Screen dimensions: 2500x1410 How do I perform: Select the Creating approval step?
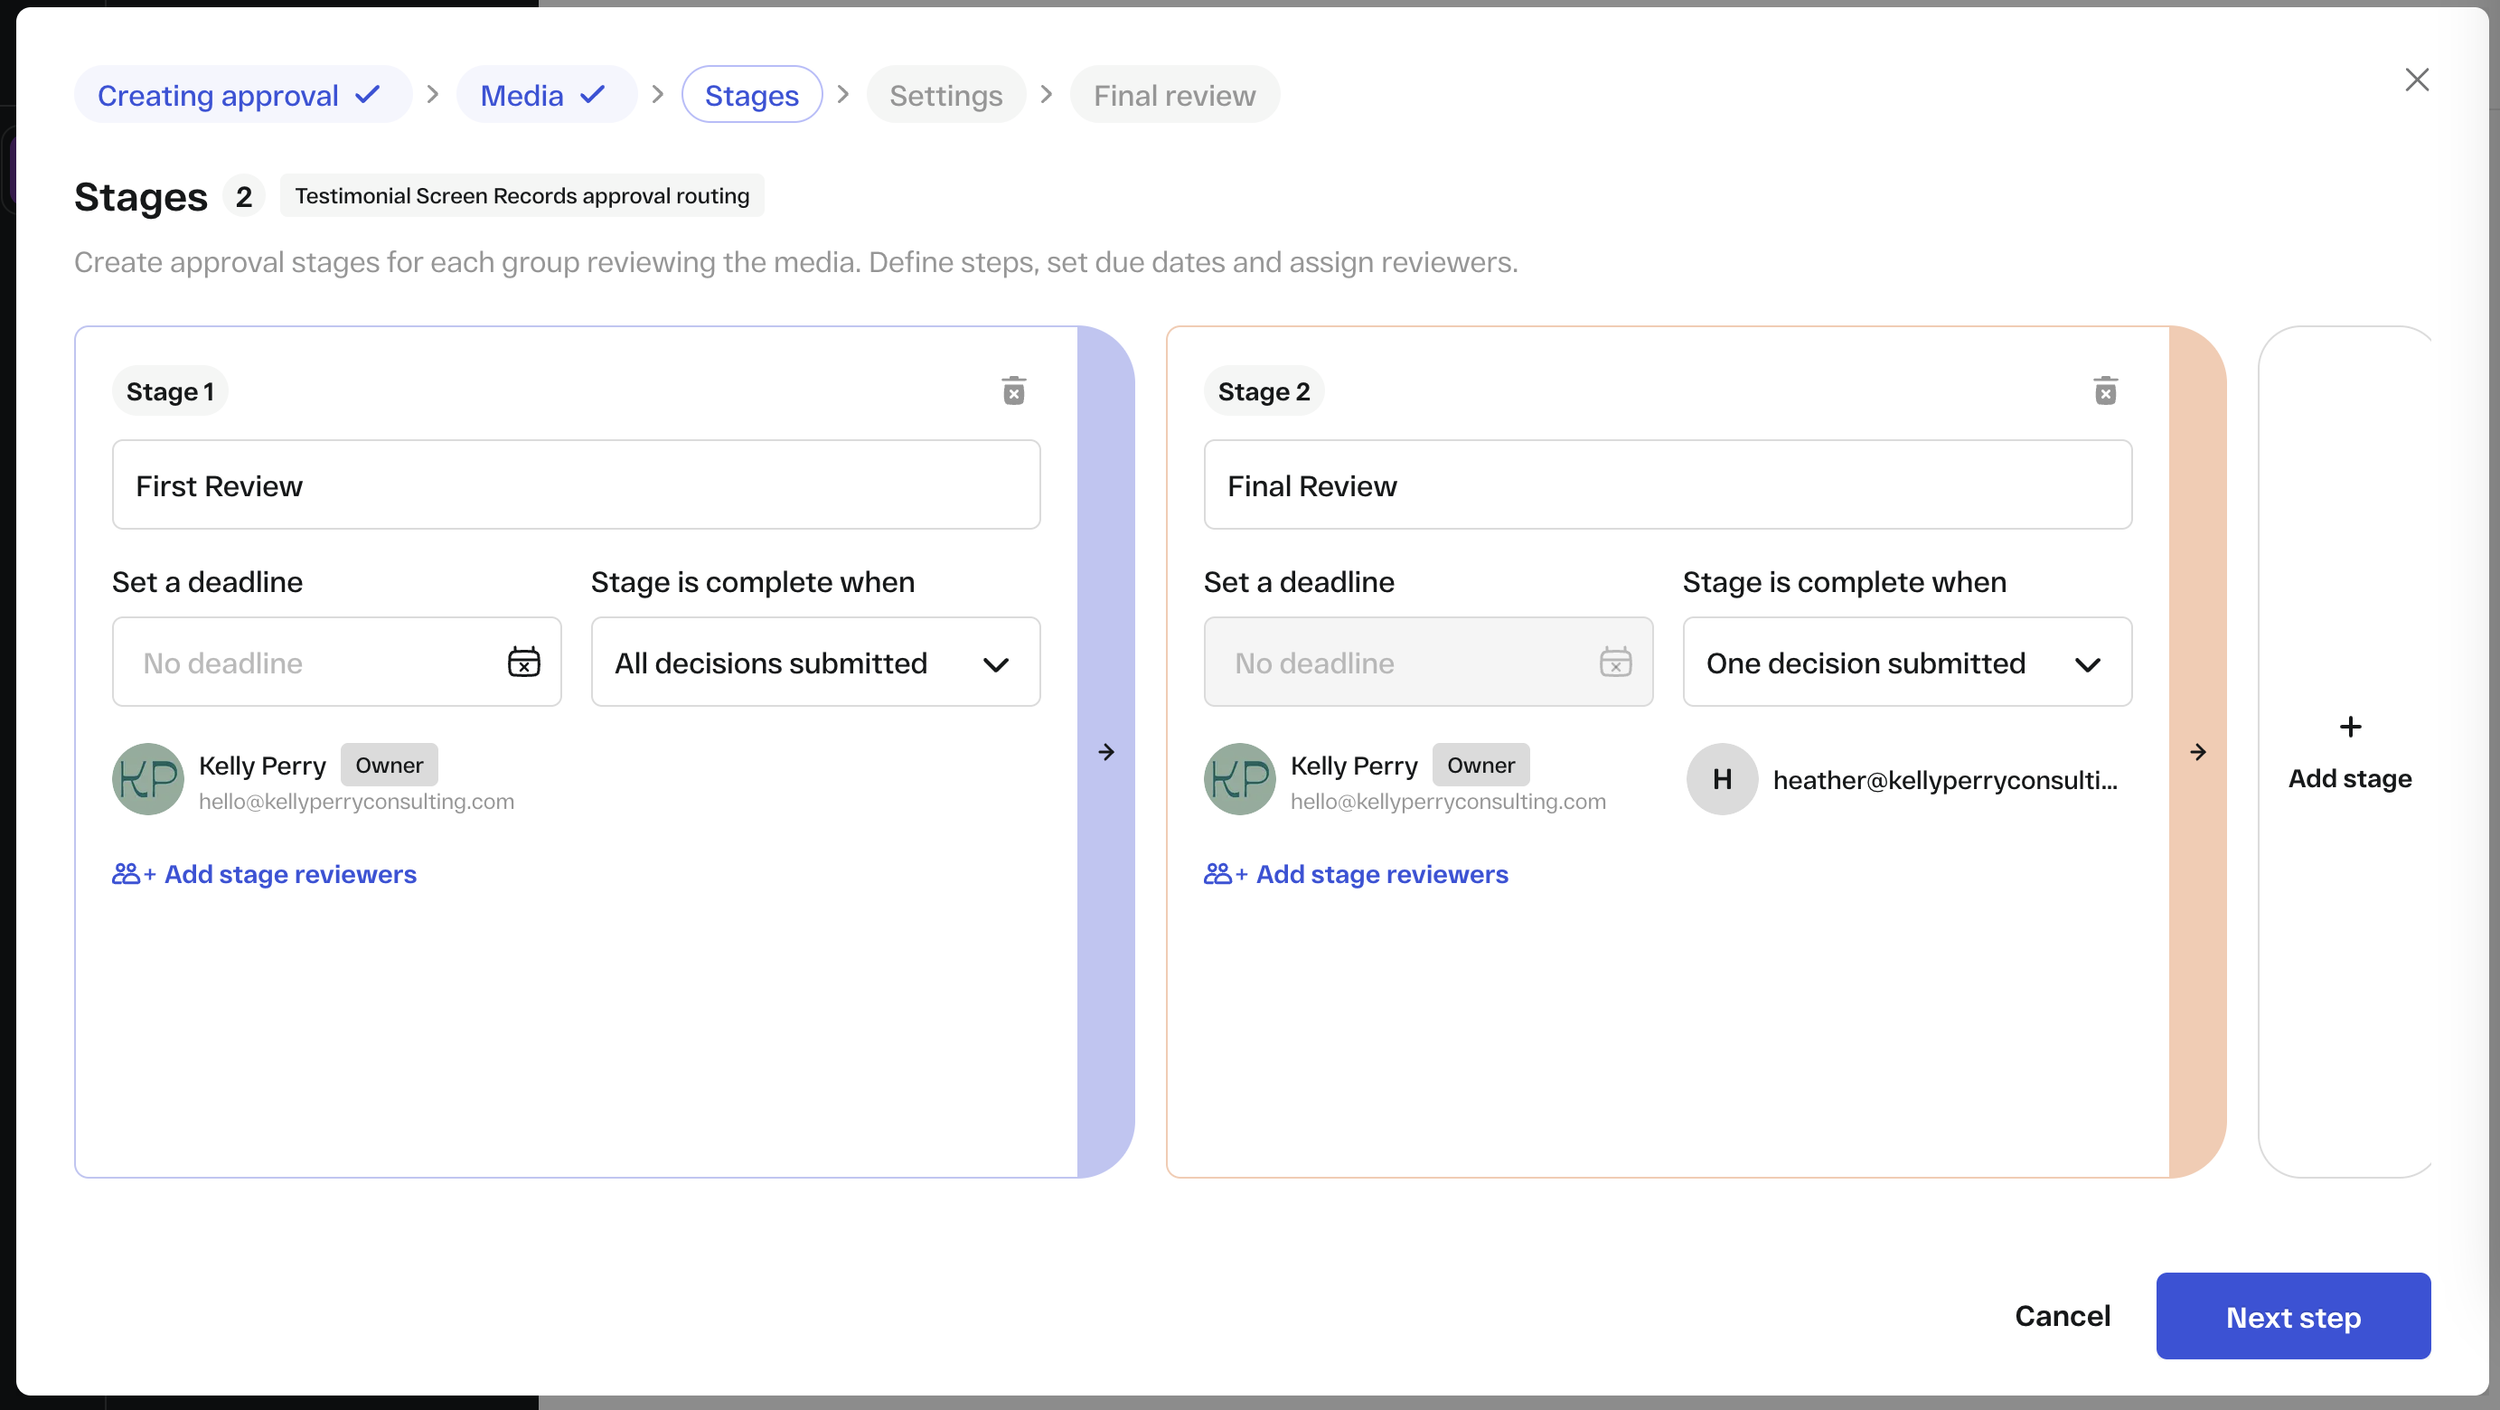click(x=240, y=94)
